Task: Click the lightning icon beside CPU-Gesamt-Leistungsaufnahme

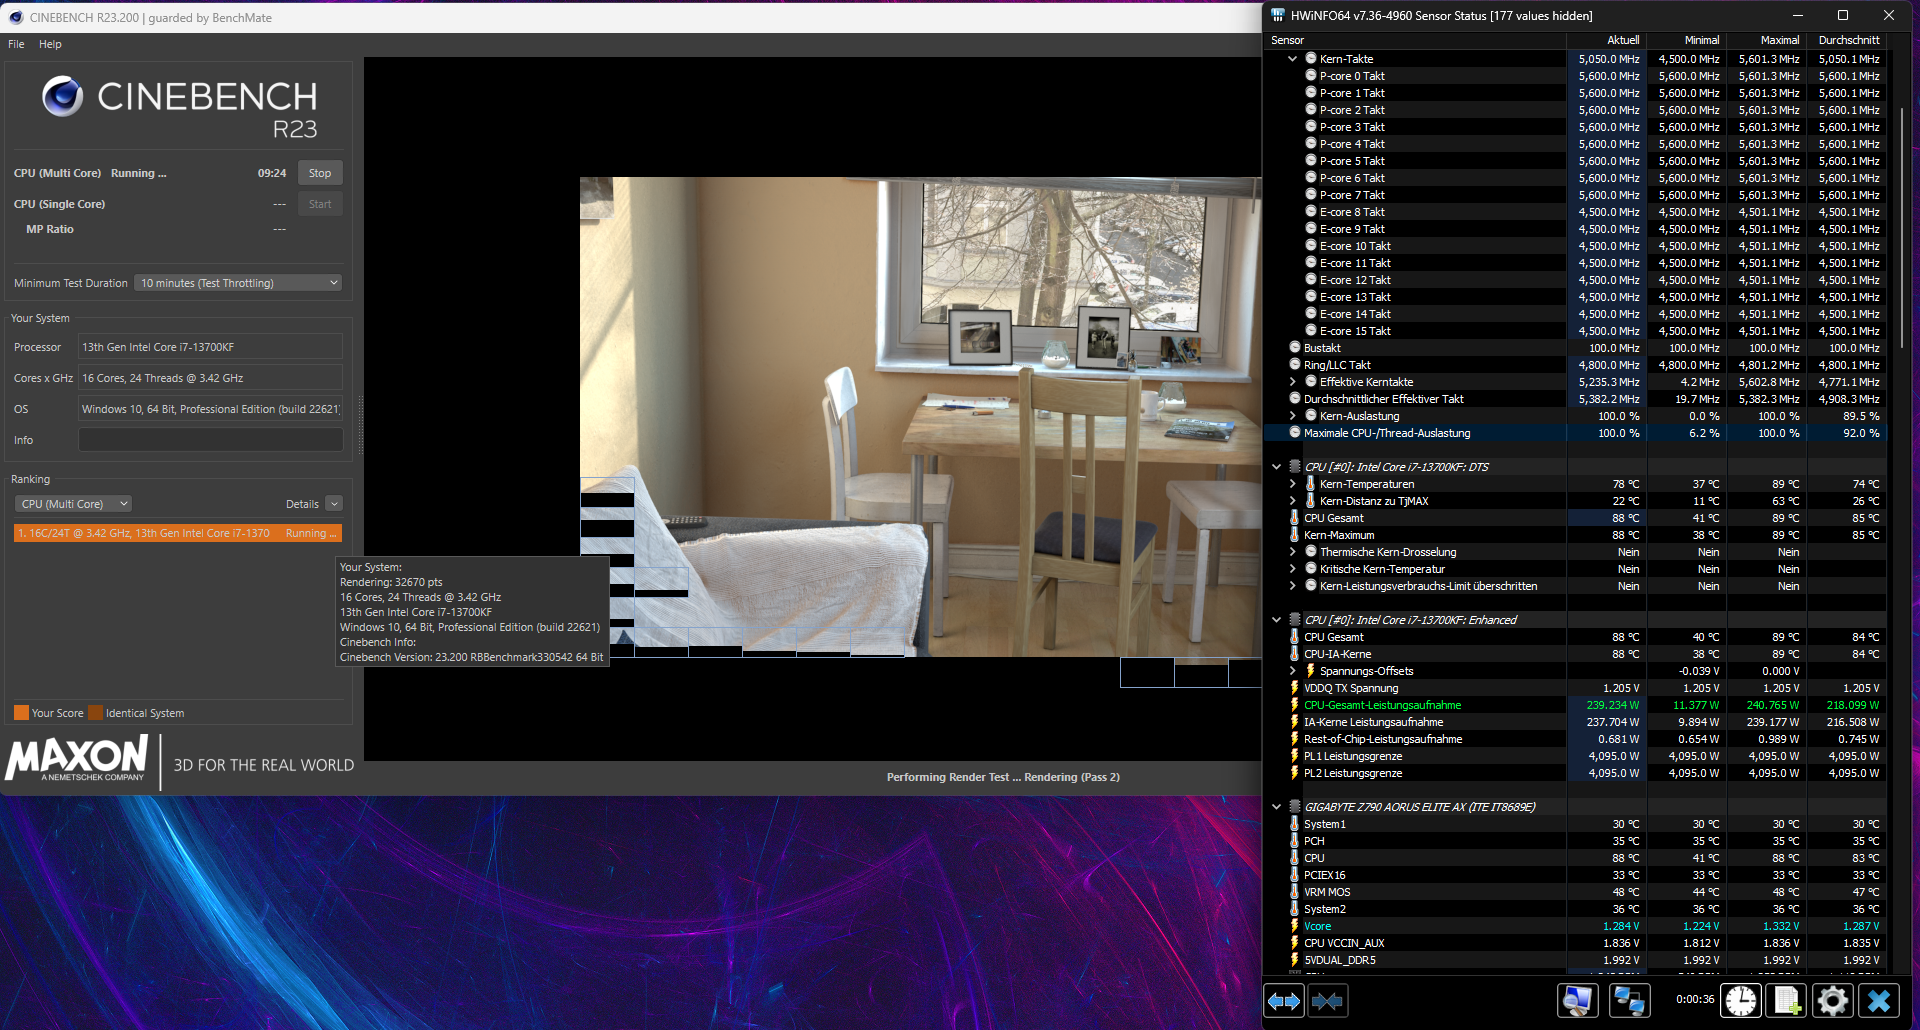Action: coord(1295,704)
